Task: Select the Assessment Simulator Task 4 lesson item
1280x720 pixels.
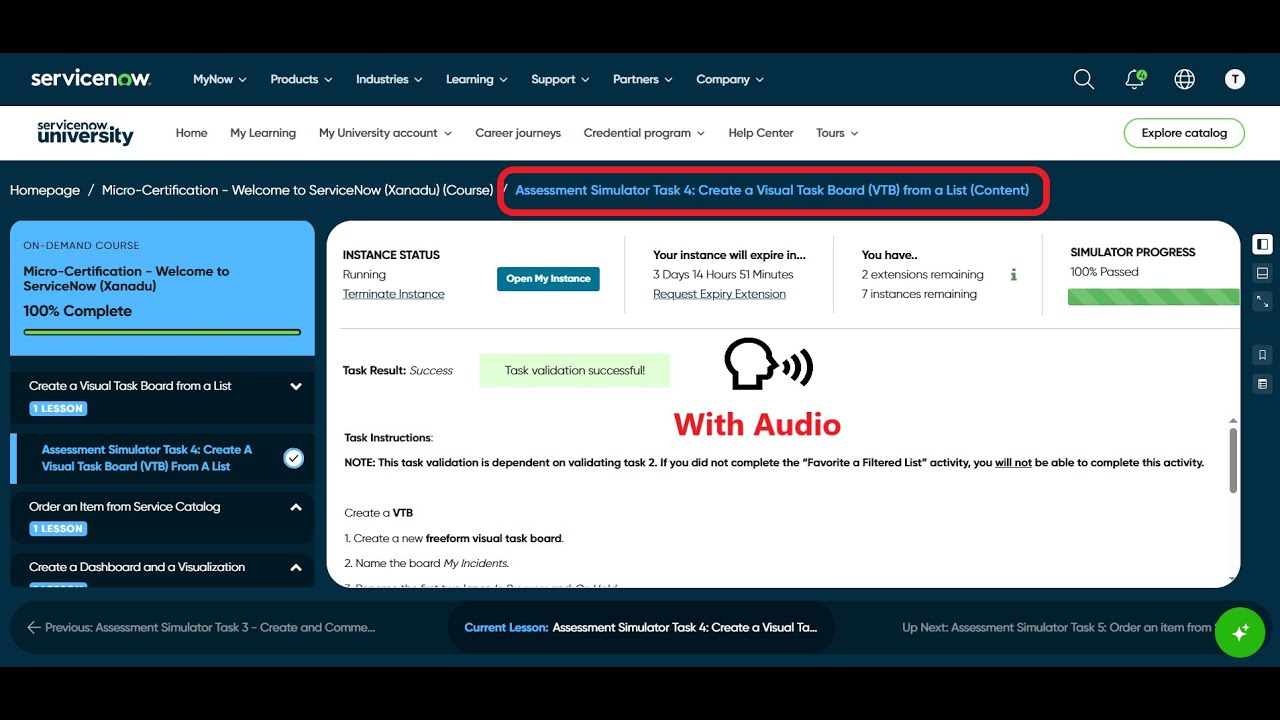Action: (x=162, y=458)
